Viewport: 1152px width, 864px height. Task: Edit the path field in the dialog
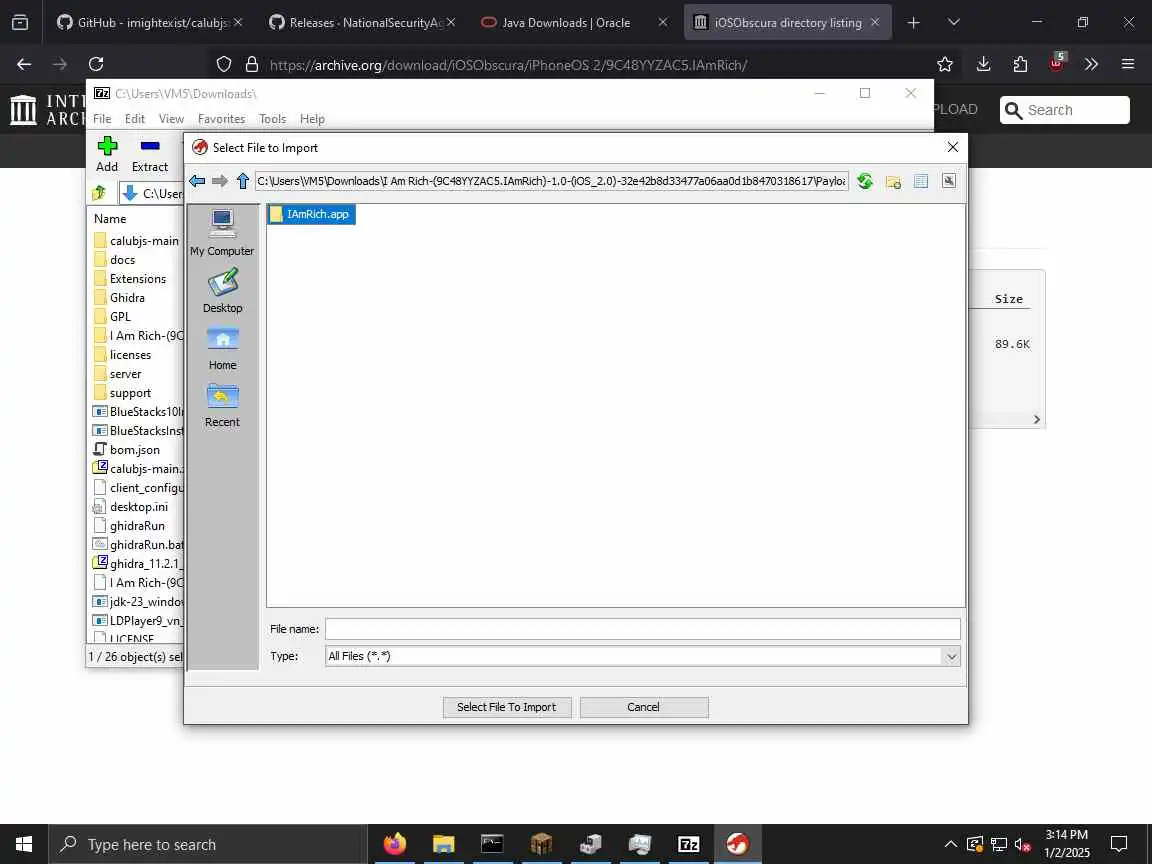[x=552, y=181]
